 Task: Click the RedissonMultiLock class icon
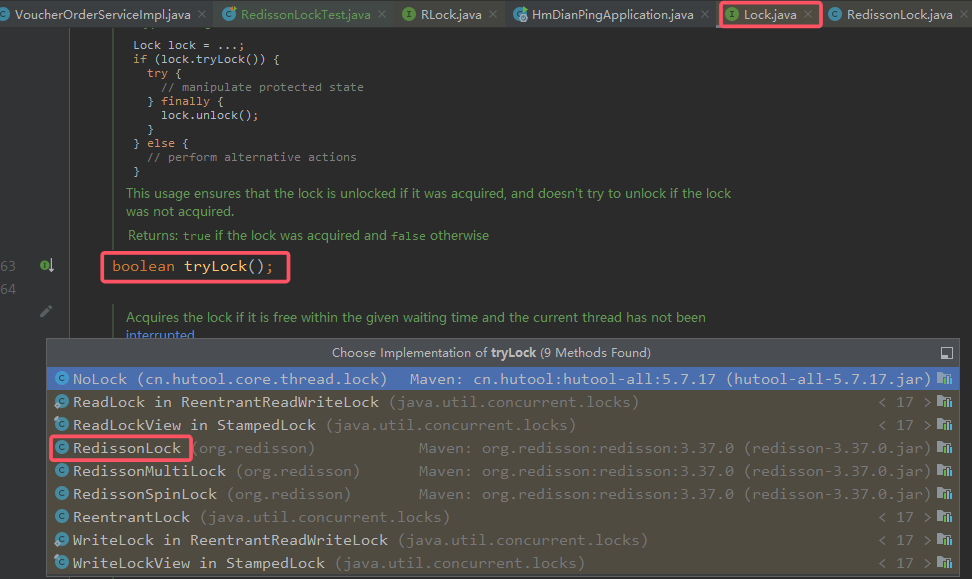pos(61,470)
